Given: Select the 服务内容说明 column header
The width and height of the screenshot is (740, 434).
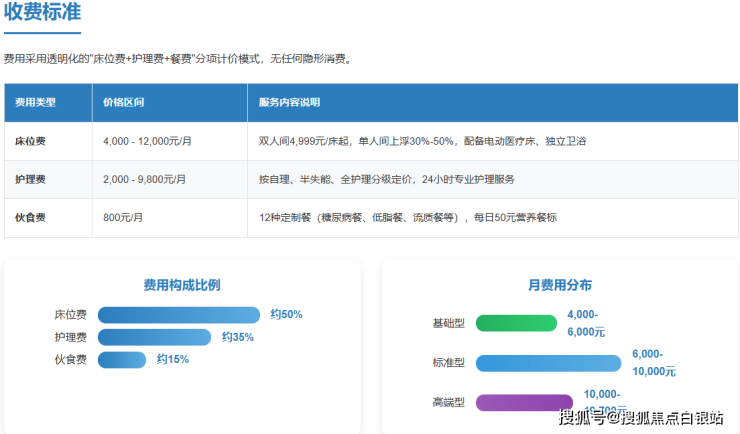Looking at the screenshot, I should click(x=289, y=103).
